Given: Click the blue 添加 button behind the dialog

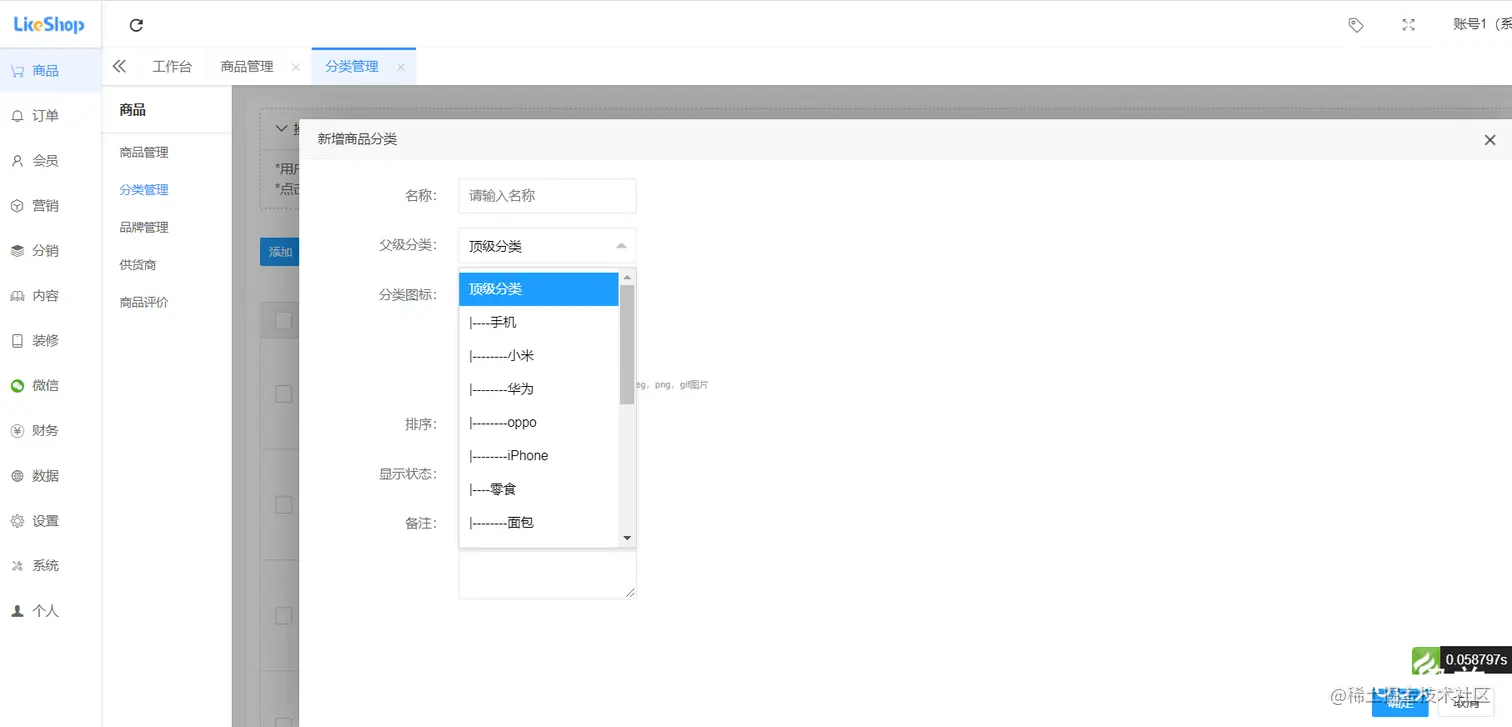Looking at the screenshot, I should (x=279, y=252).
